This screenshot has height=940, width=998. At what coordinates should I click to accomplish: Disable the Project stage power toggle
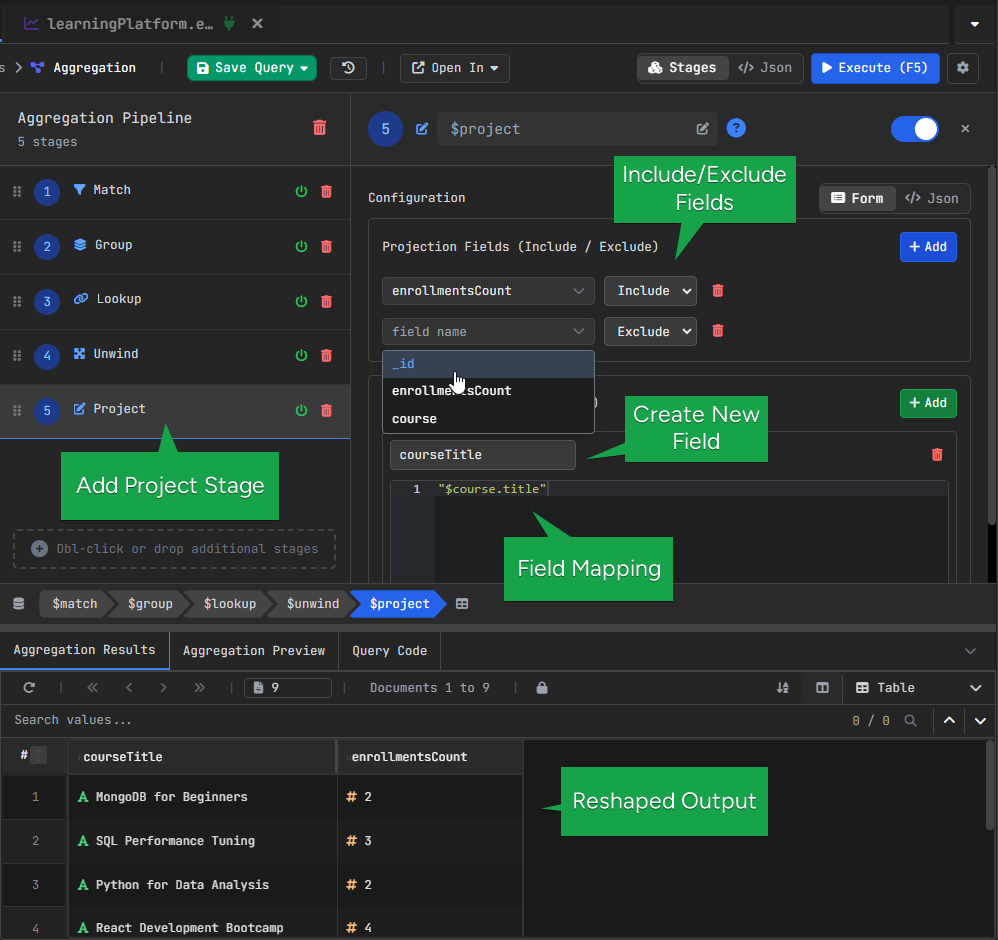click(x=302, y=410)
